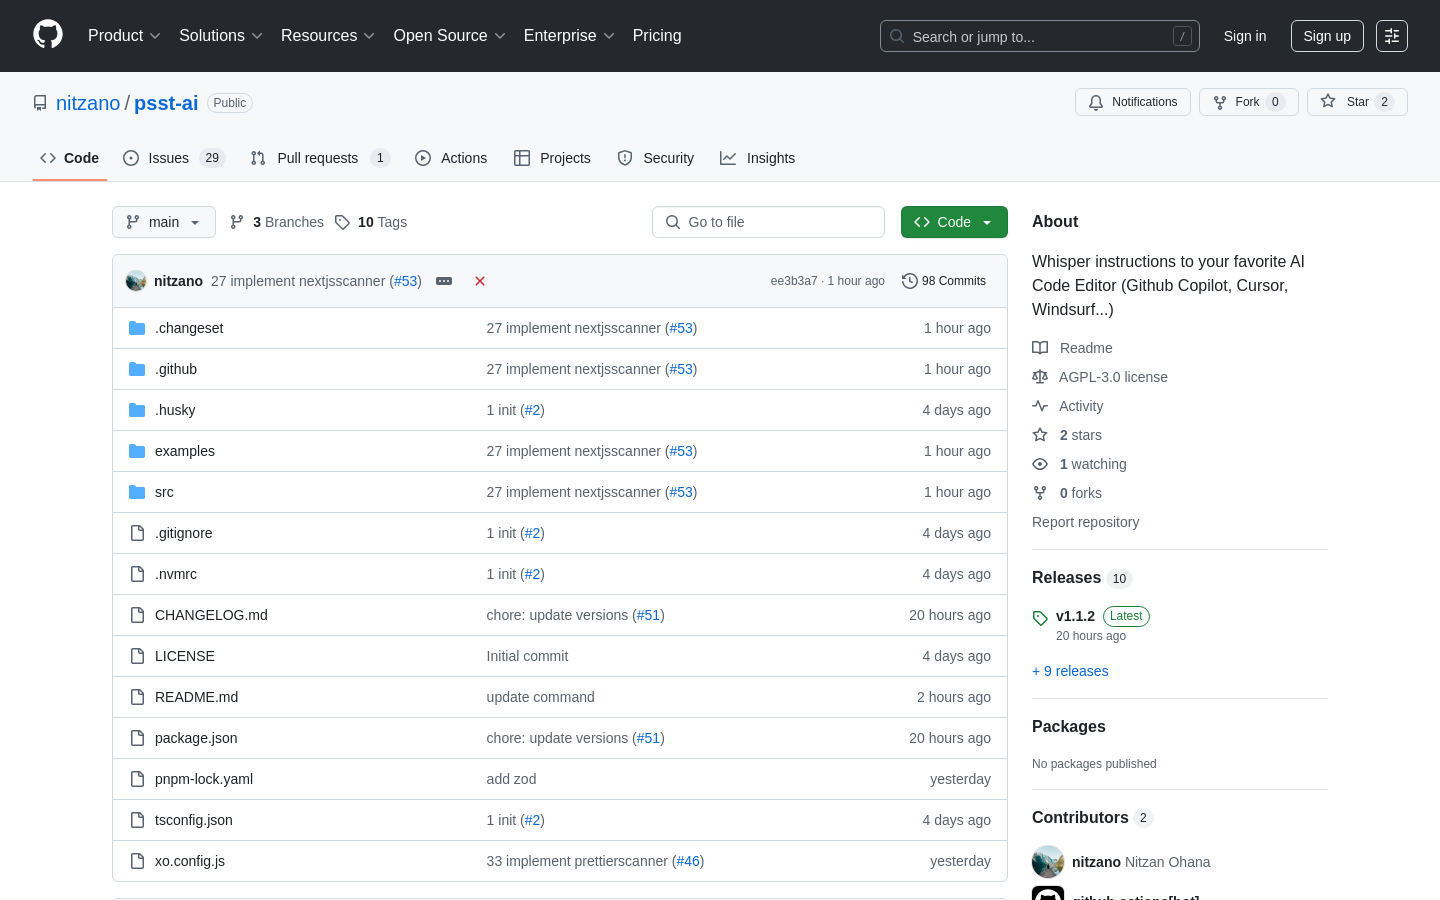Image resolution: width=1440 pixels, height=900 pixels.
Task: Open the Releases heading link
Action: click(x=1081, y=578)
